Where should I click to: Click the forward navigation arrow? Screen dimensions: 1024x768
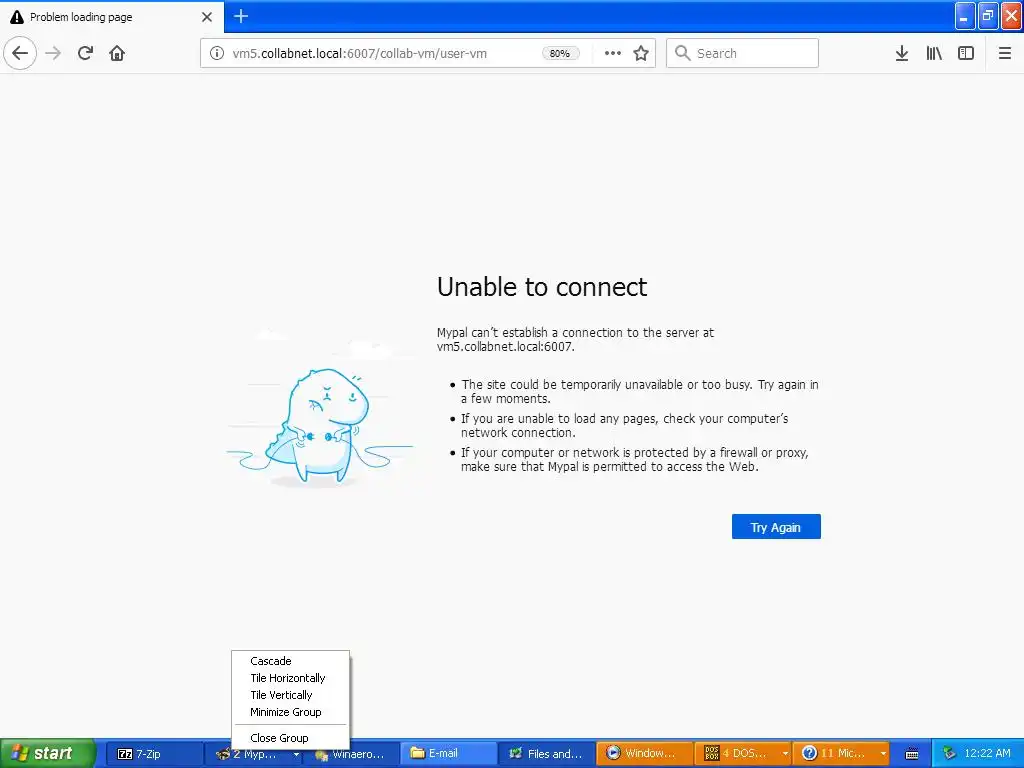[54, 53]
